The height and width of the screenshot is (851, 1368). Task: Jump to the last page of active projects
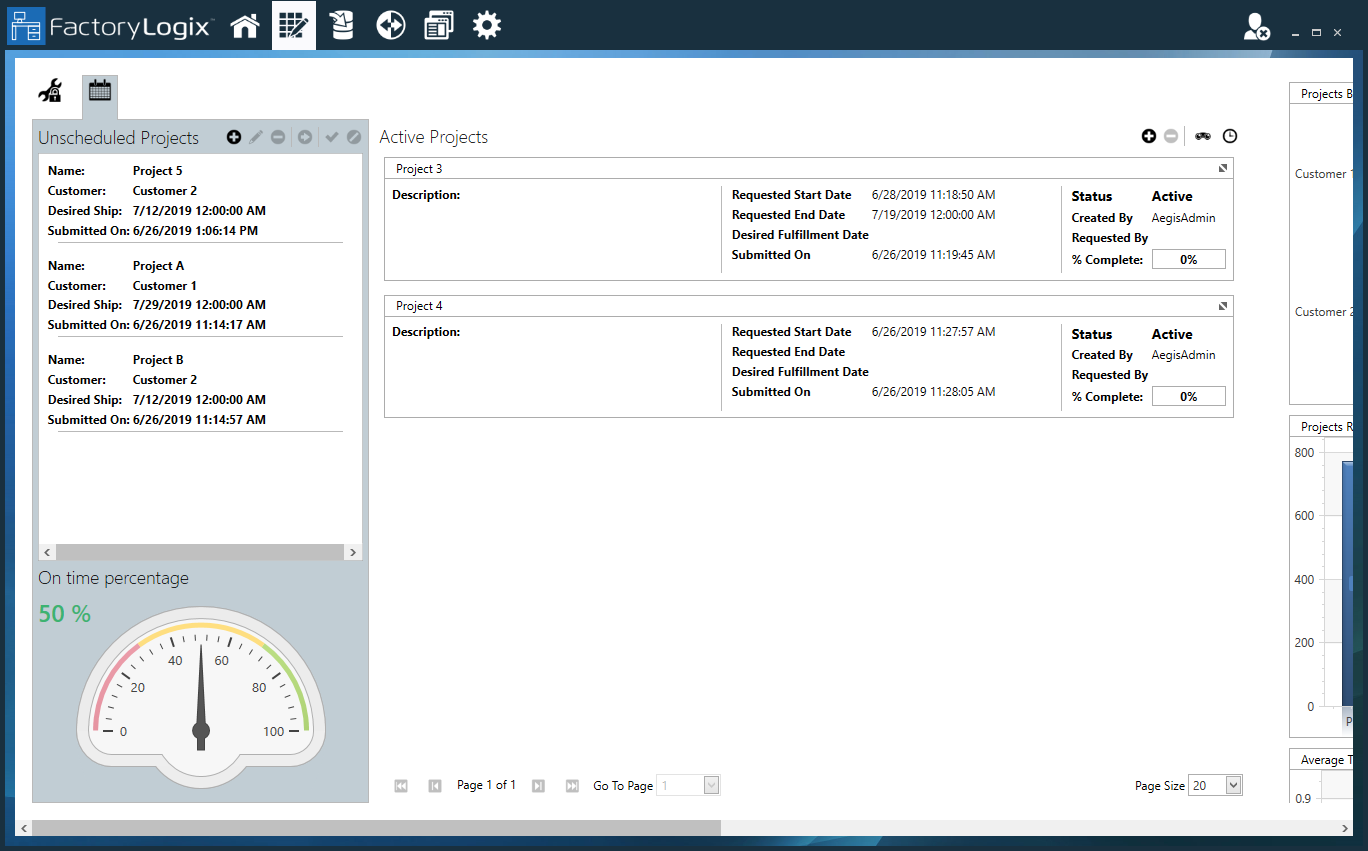tap(572, 786)
